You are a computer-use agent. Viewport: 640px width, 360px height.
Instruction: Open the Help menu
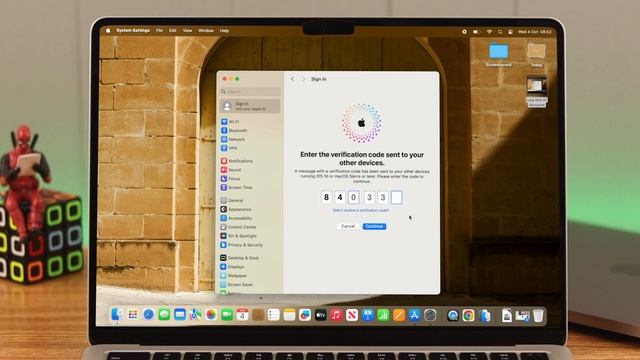tap(224, 31)
